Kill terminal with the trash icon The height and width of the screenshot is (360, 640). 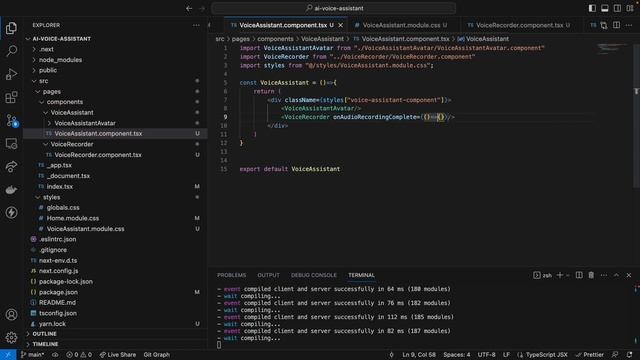click(591, 276)
